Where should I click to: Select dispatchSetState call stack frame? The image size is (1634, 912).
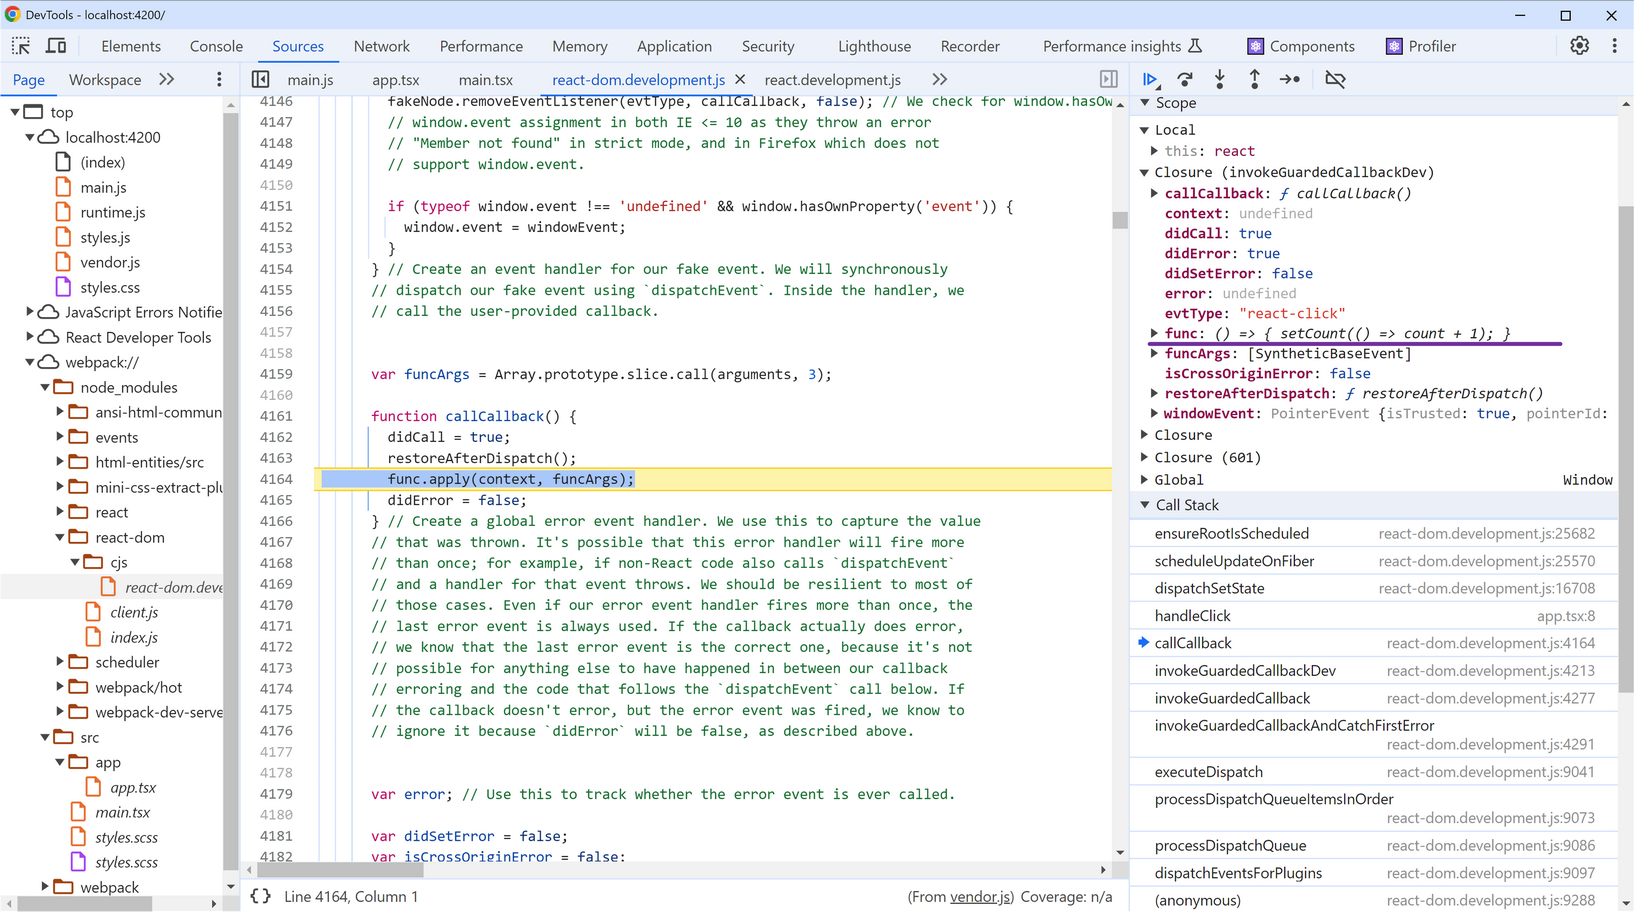[1374, 588]
